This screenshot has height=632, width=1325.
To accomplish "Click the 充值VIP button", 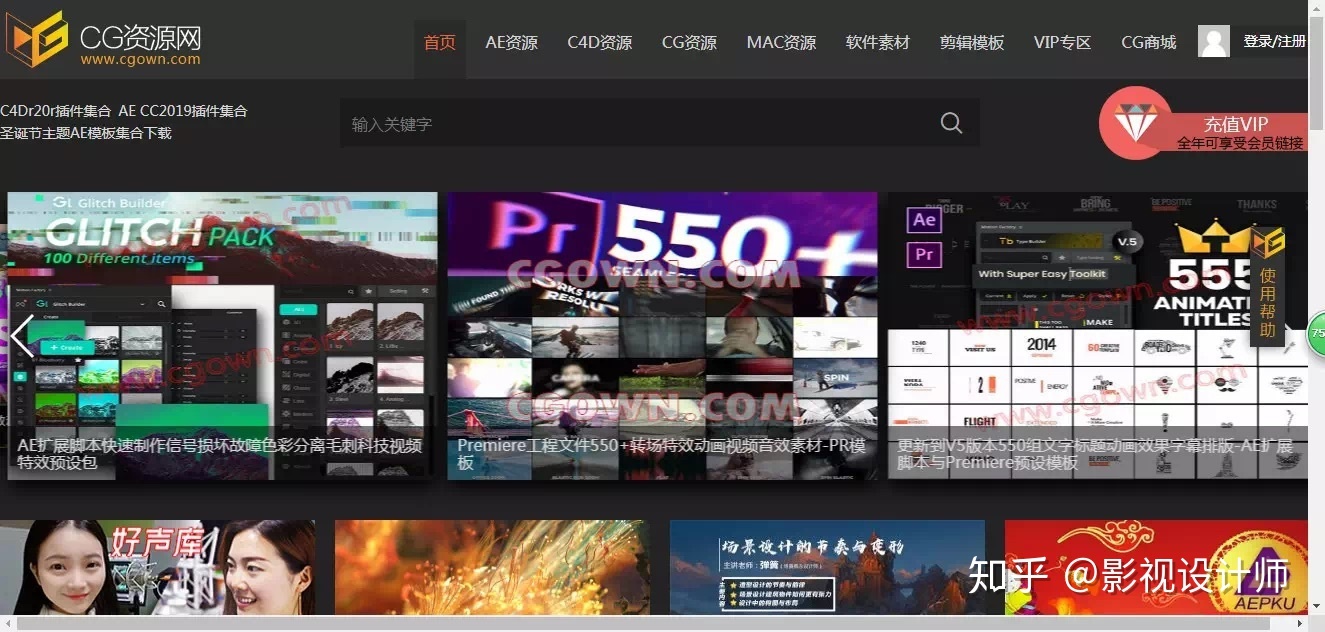I will pos(1236,124).
